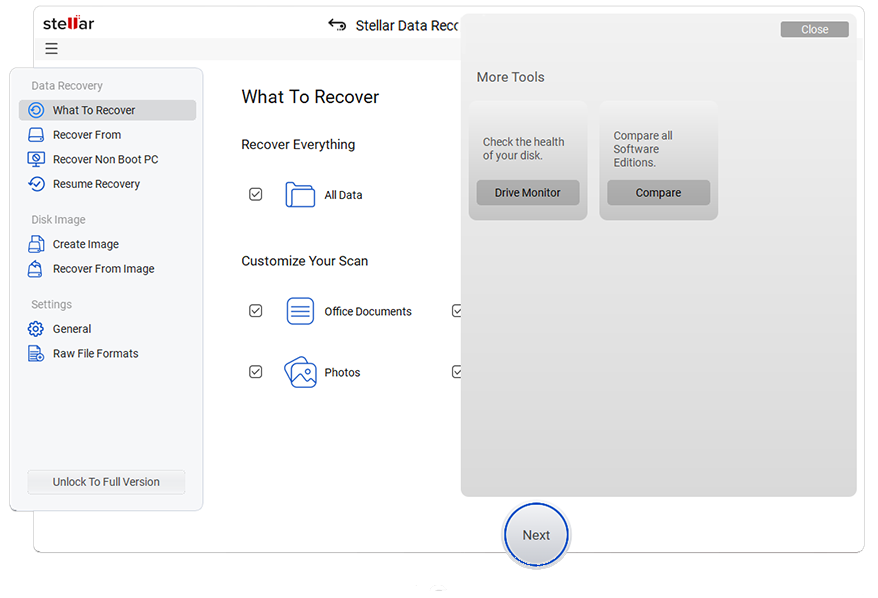This screenshot has width=878, height=598.
Task: Toggle the Photos checkbox
Action: tap(256, 372)
